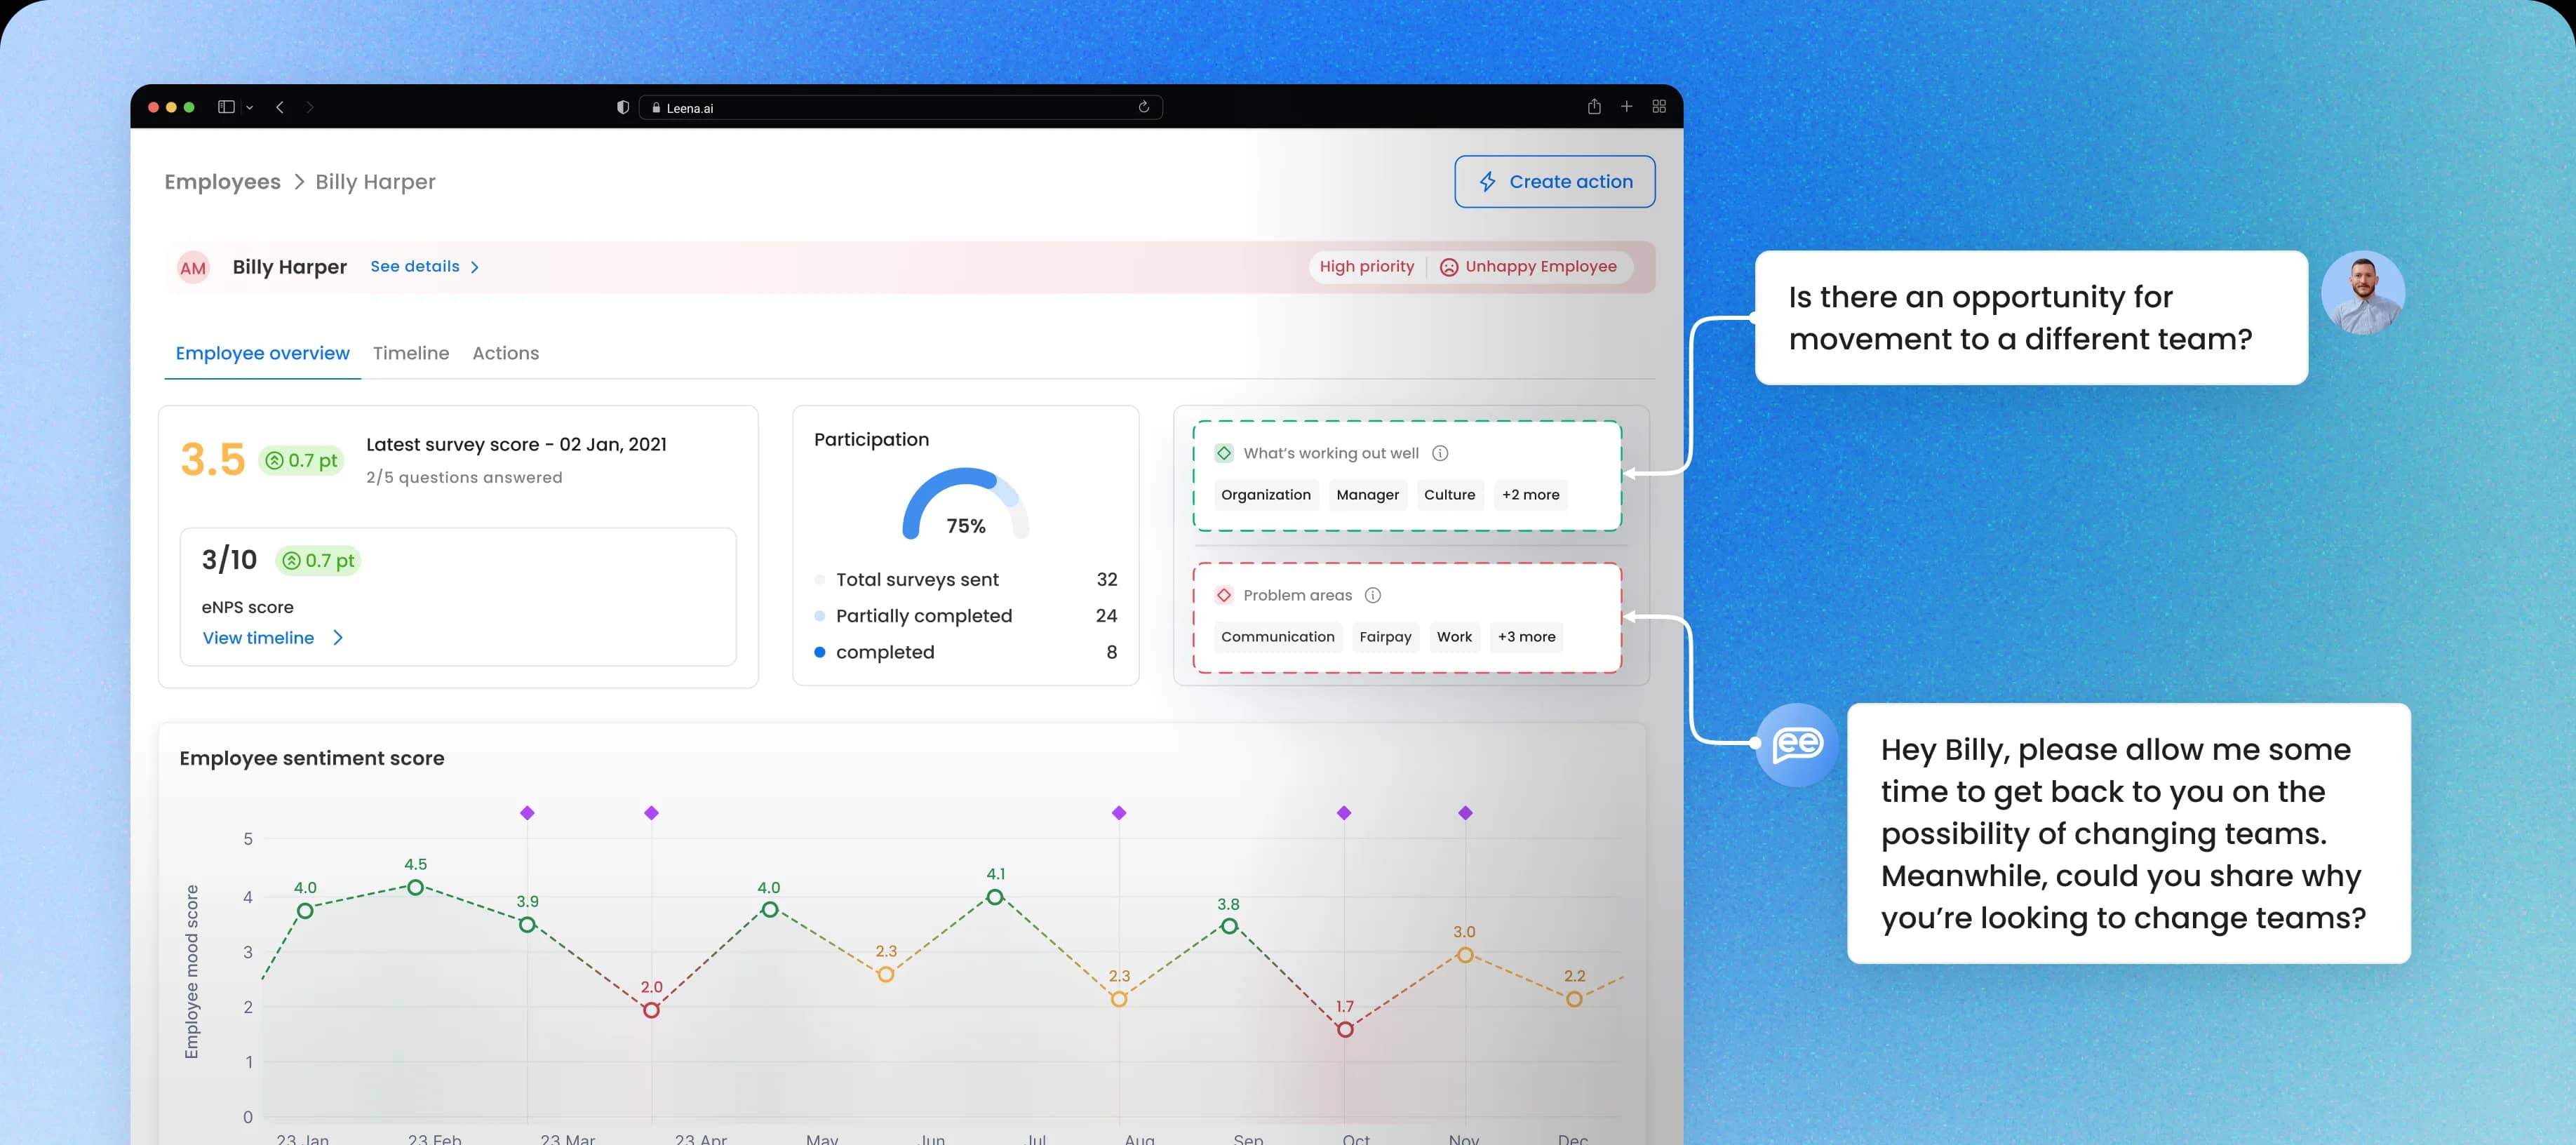Image resolution: width=2576 pixels, height=1145 pixels.
Task: Select the Culture chip
Action: point(1450,495)
